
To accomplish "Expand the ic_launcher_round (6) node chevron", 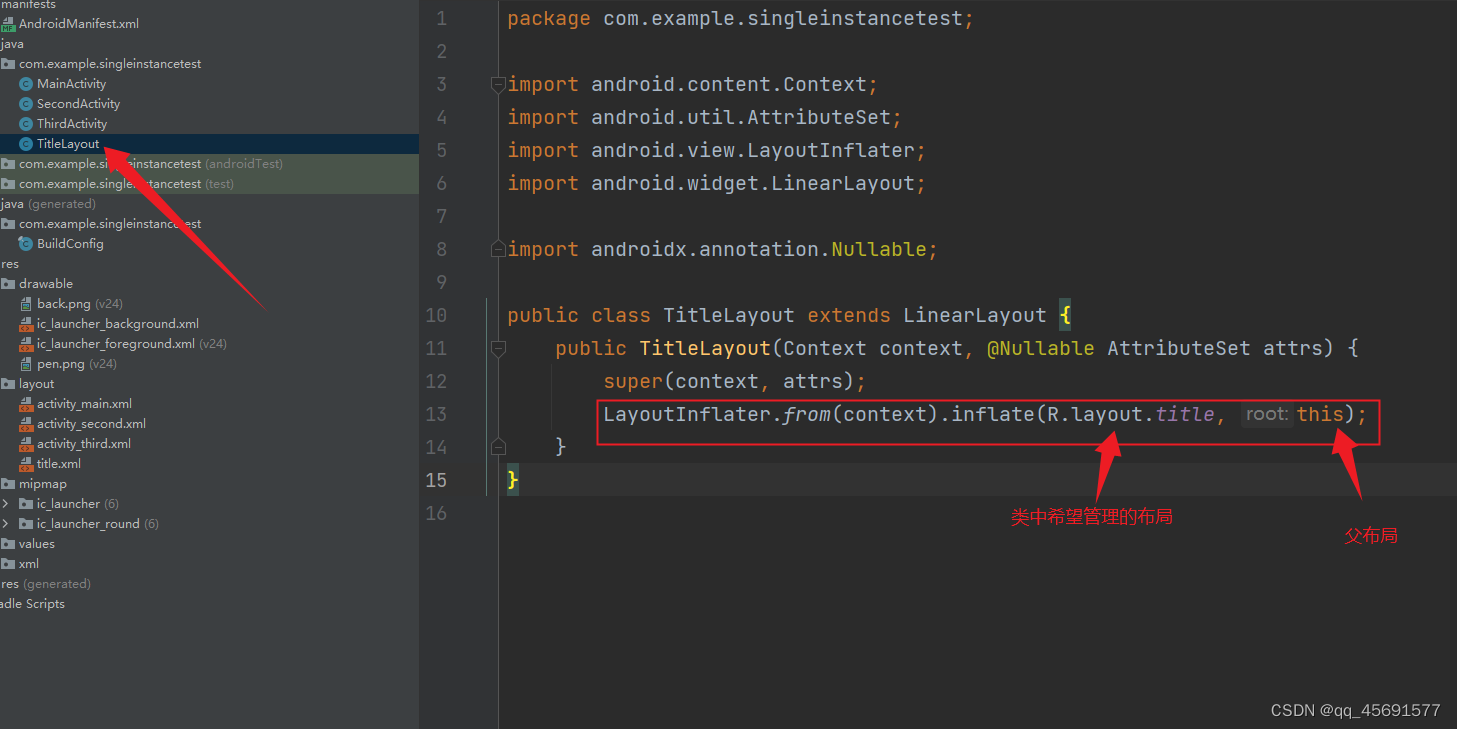I will point(6,524).
